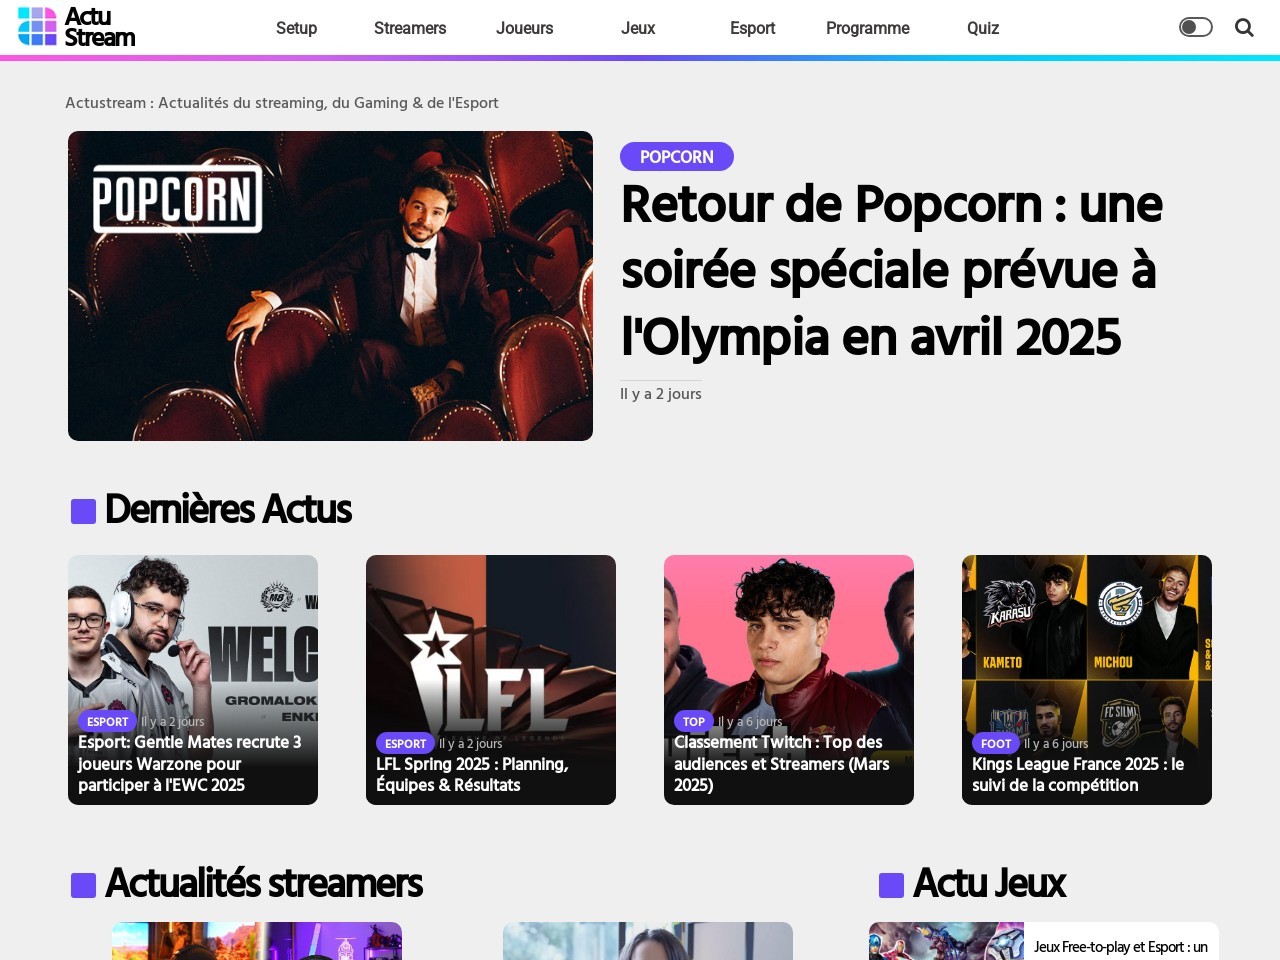Click the Actustream breadcrumb tagline text
1280x960 pixels.
282,102
